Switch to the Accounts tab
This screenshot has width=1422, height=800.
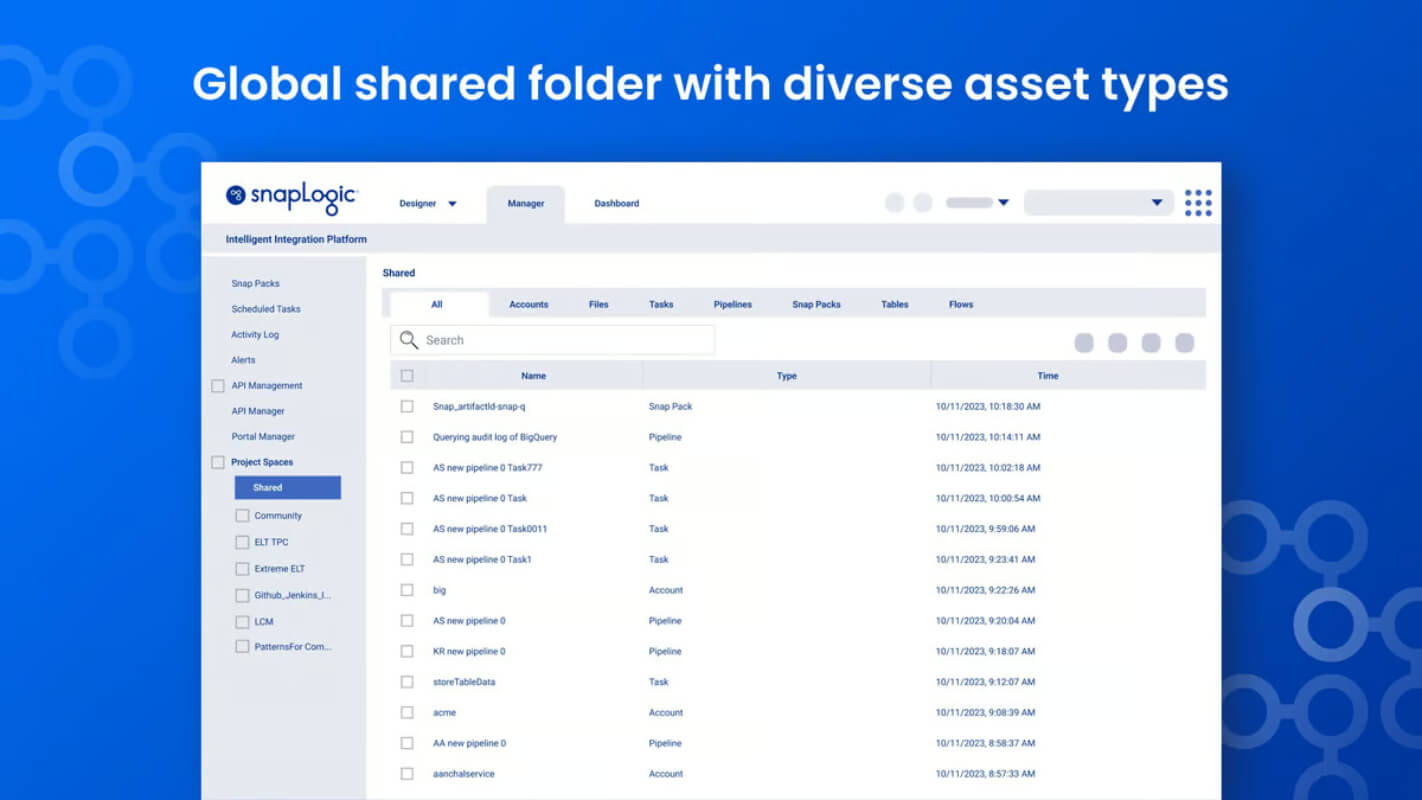click(529, 305)
